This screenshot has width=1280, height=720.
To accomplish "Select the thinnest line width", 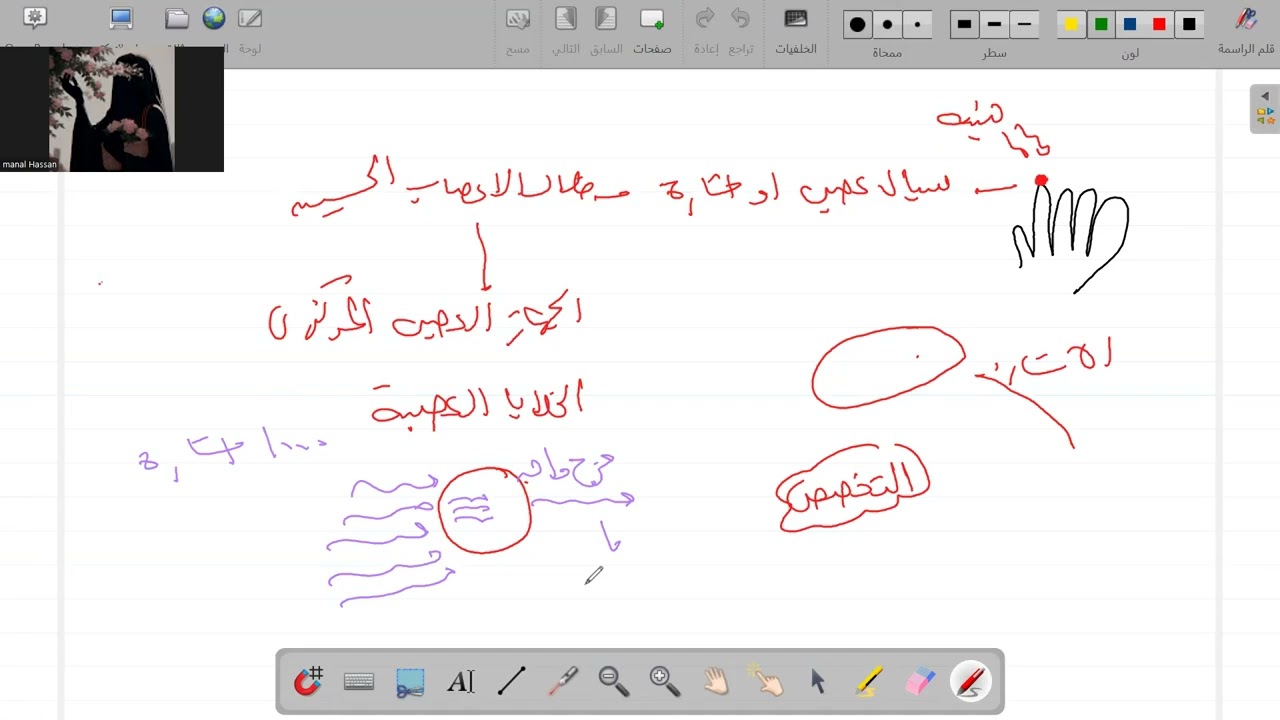I will coord(1023,24).
